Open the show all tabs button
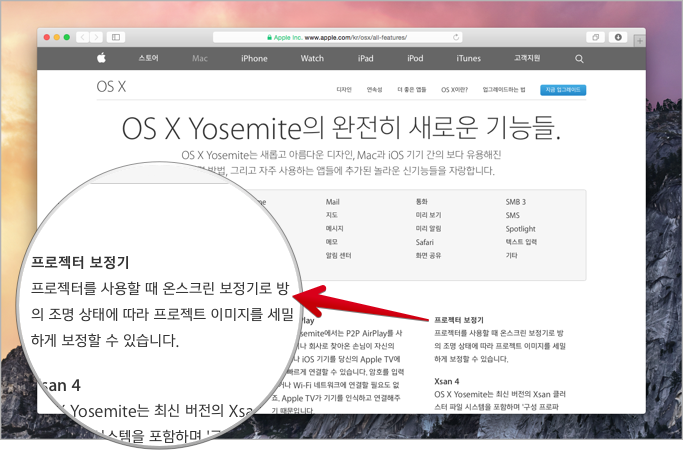This screenshot has height=450, width=683. [595, 37]
